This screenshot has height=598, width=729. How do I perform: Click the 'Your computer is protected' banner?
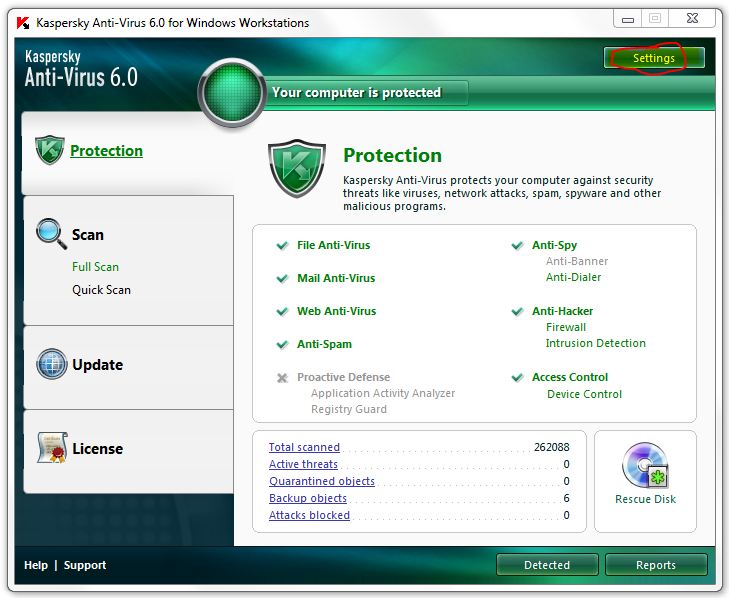coord(357,93)
